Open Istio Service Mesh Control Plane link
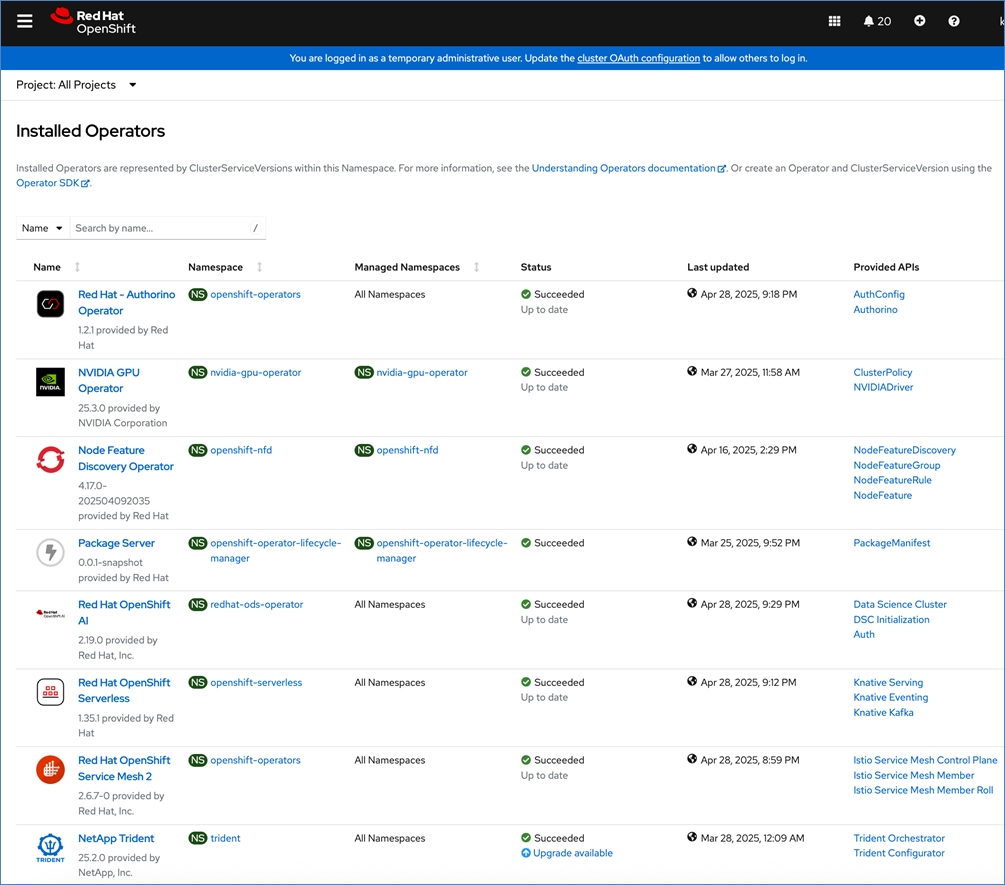1005x885 pixels. 925,760
